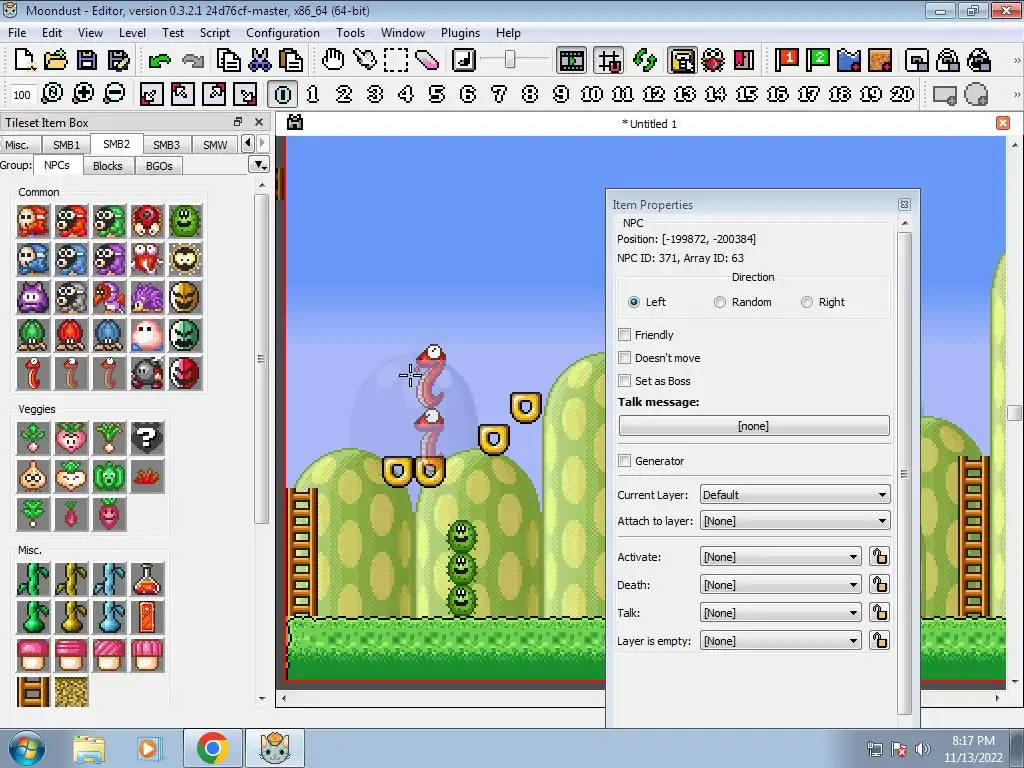Paste items from clipboard

[291, 60]
